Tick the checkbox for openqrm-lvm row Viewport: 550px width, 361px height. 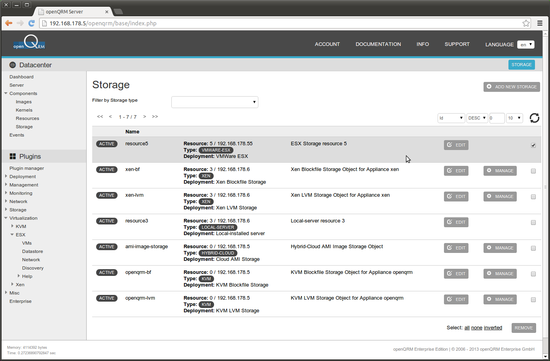coord(533,300)
